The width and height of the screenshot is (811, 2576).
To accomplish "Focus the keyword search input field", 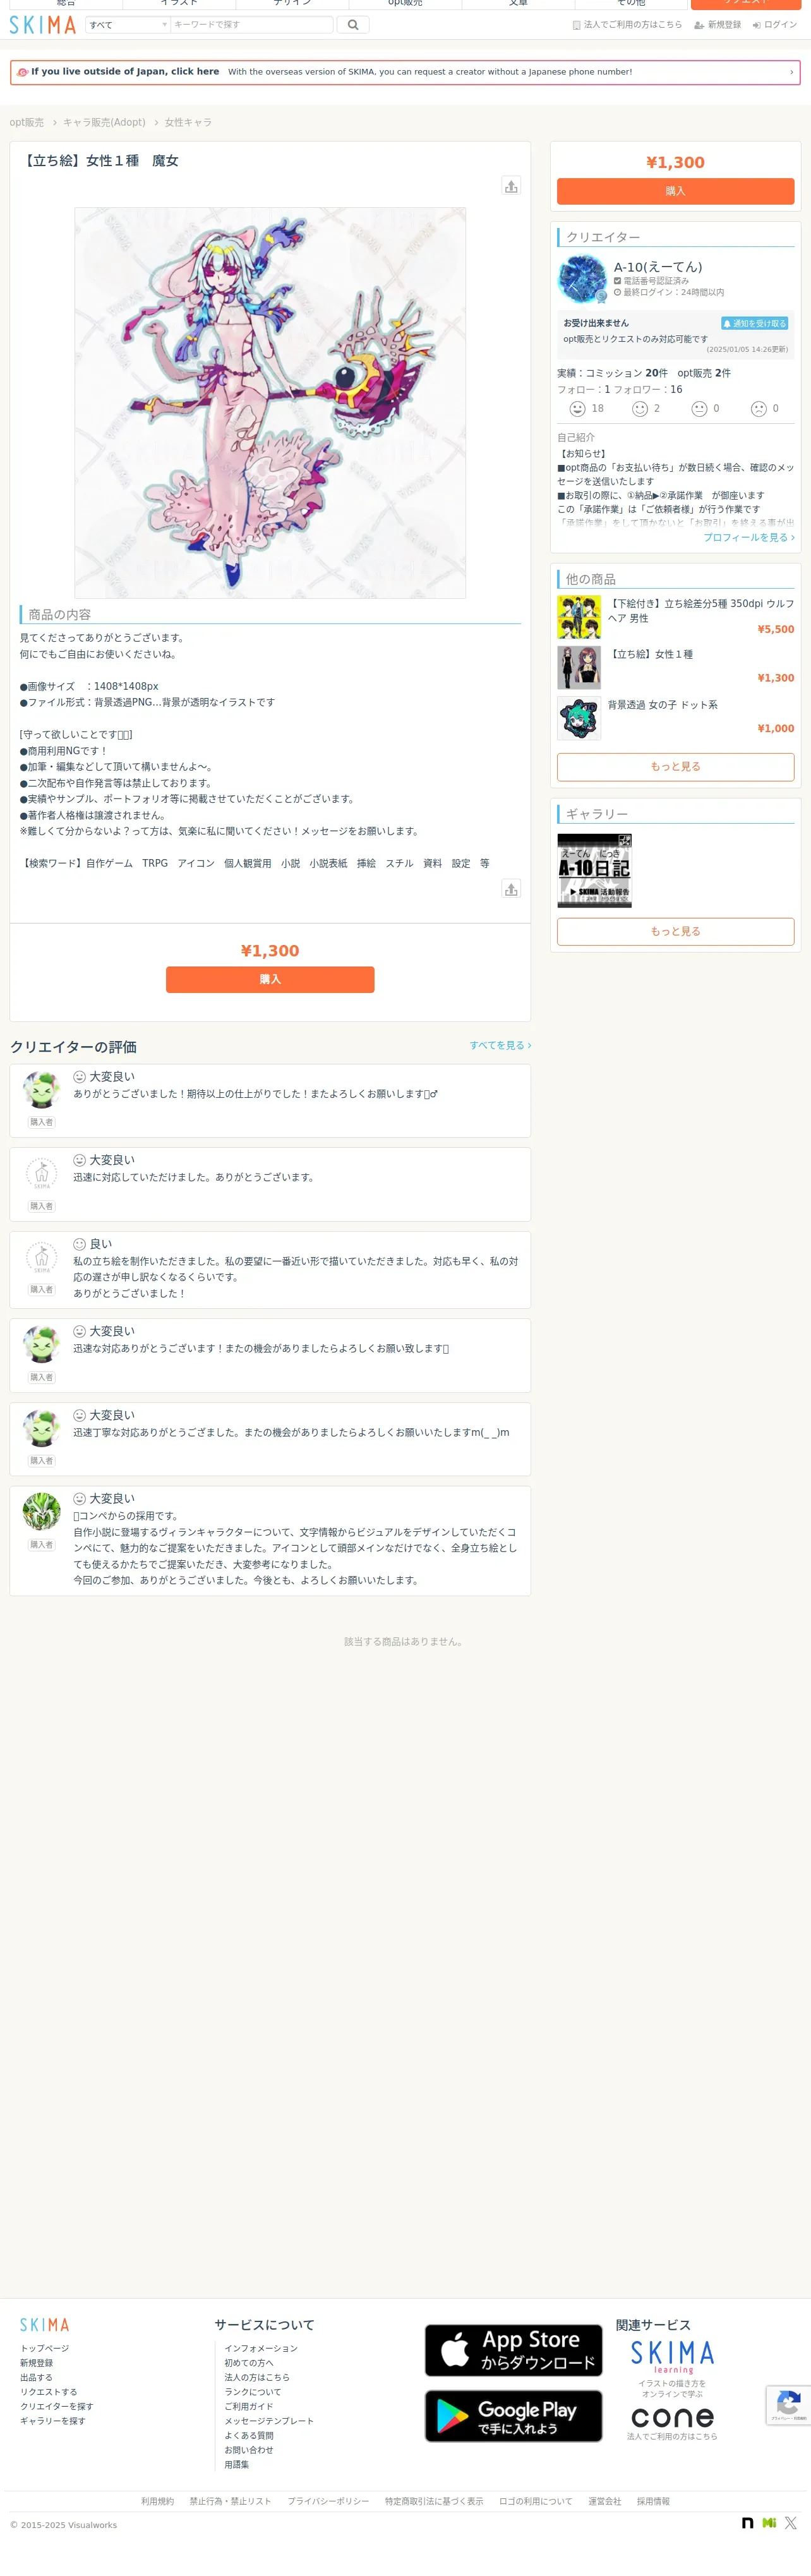I will pos(251,25).
